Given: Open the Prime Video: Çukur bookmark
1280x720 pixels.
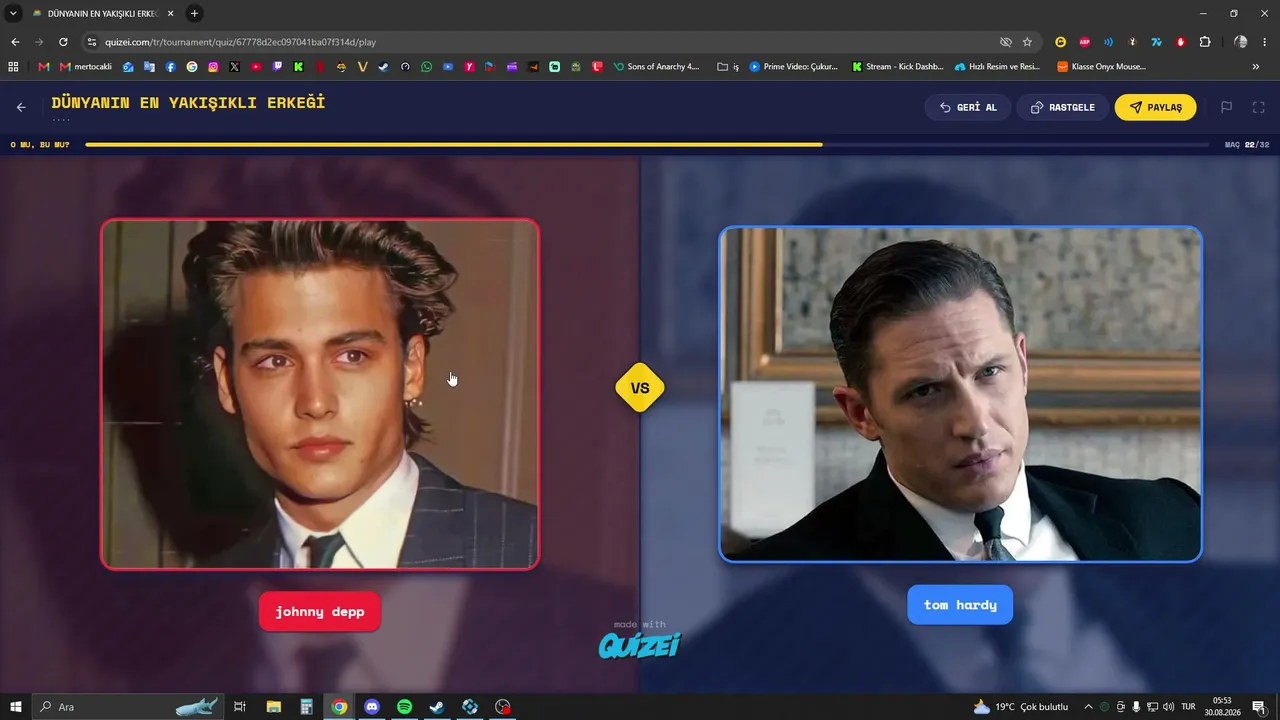Looking at the screenshot, I should 793,67.
